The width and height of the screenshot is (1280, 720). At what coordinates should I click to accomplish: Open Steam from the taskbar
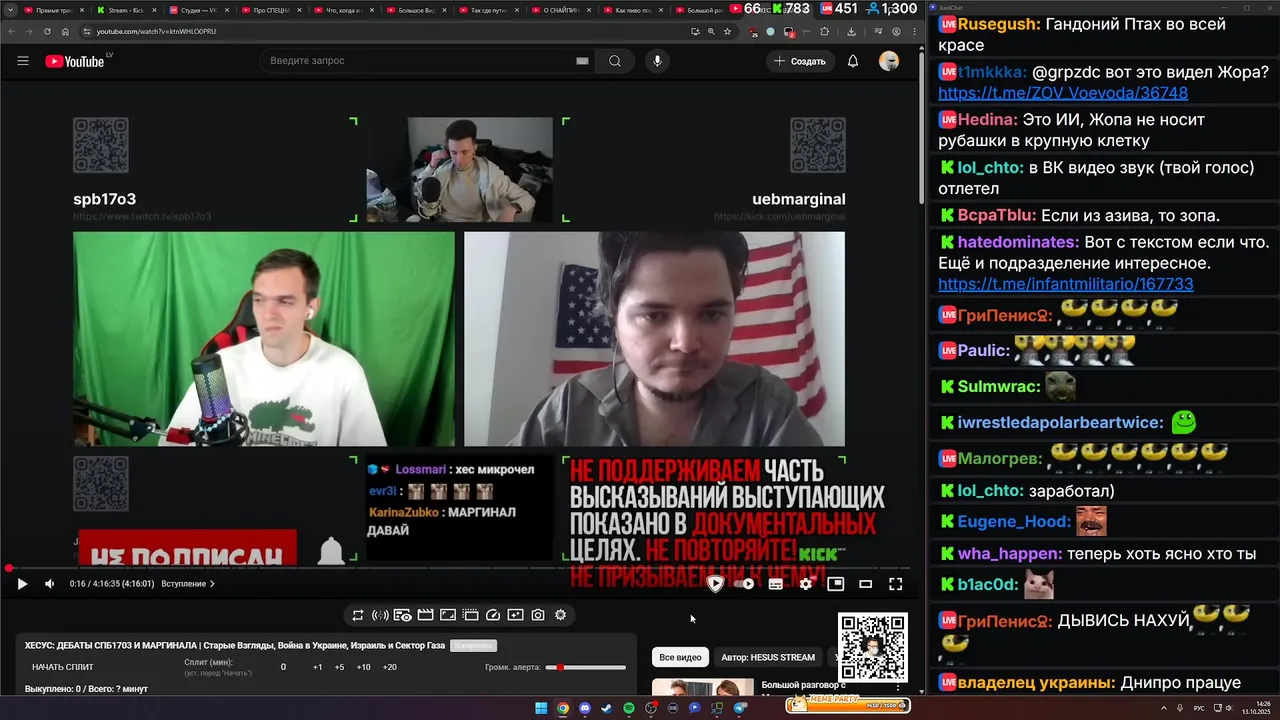[x=607, y=708]
